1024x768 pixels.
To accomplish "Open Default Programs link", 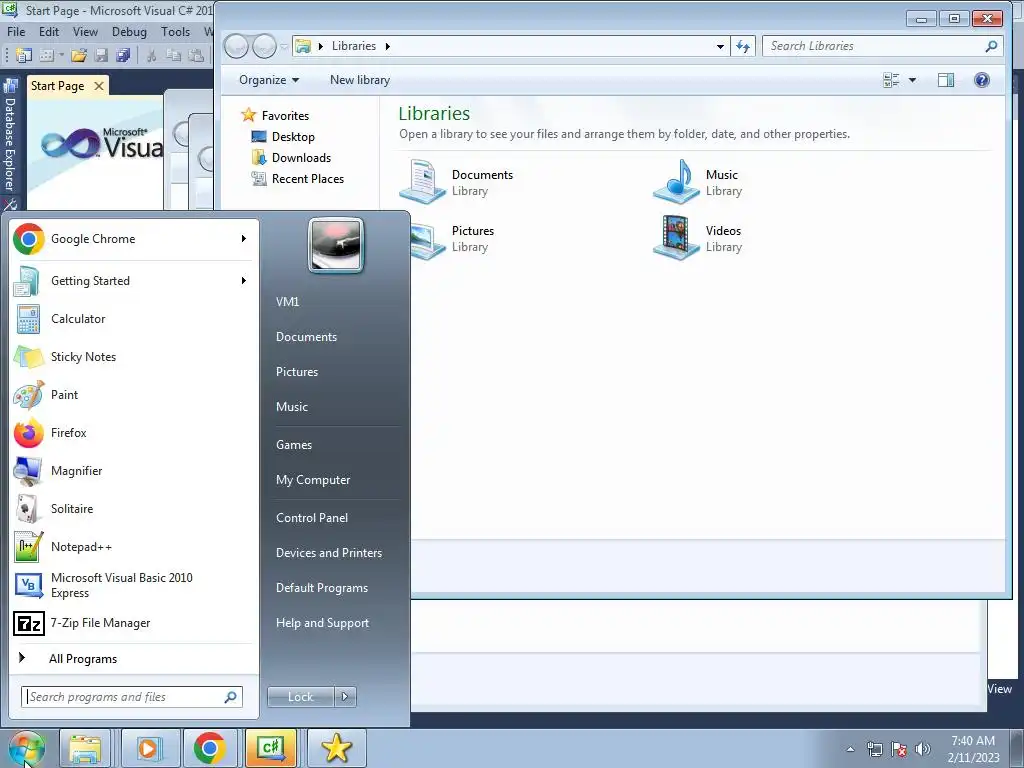I will click(x=321, y=588).
